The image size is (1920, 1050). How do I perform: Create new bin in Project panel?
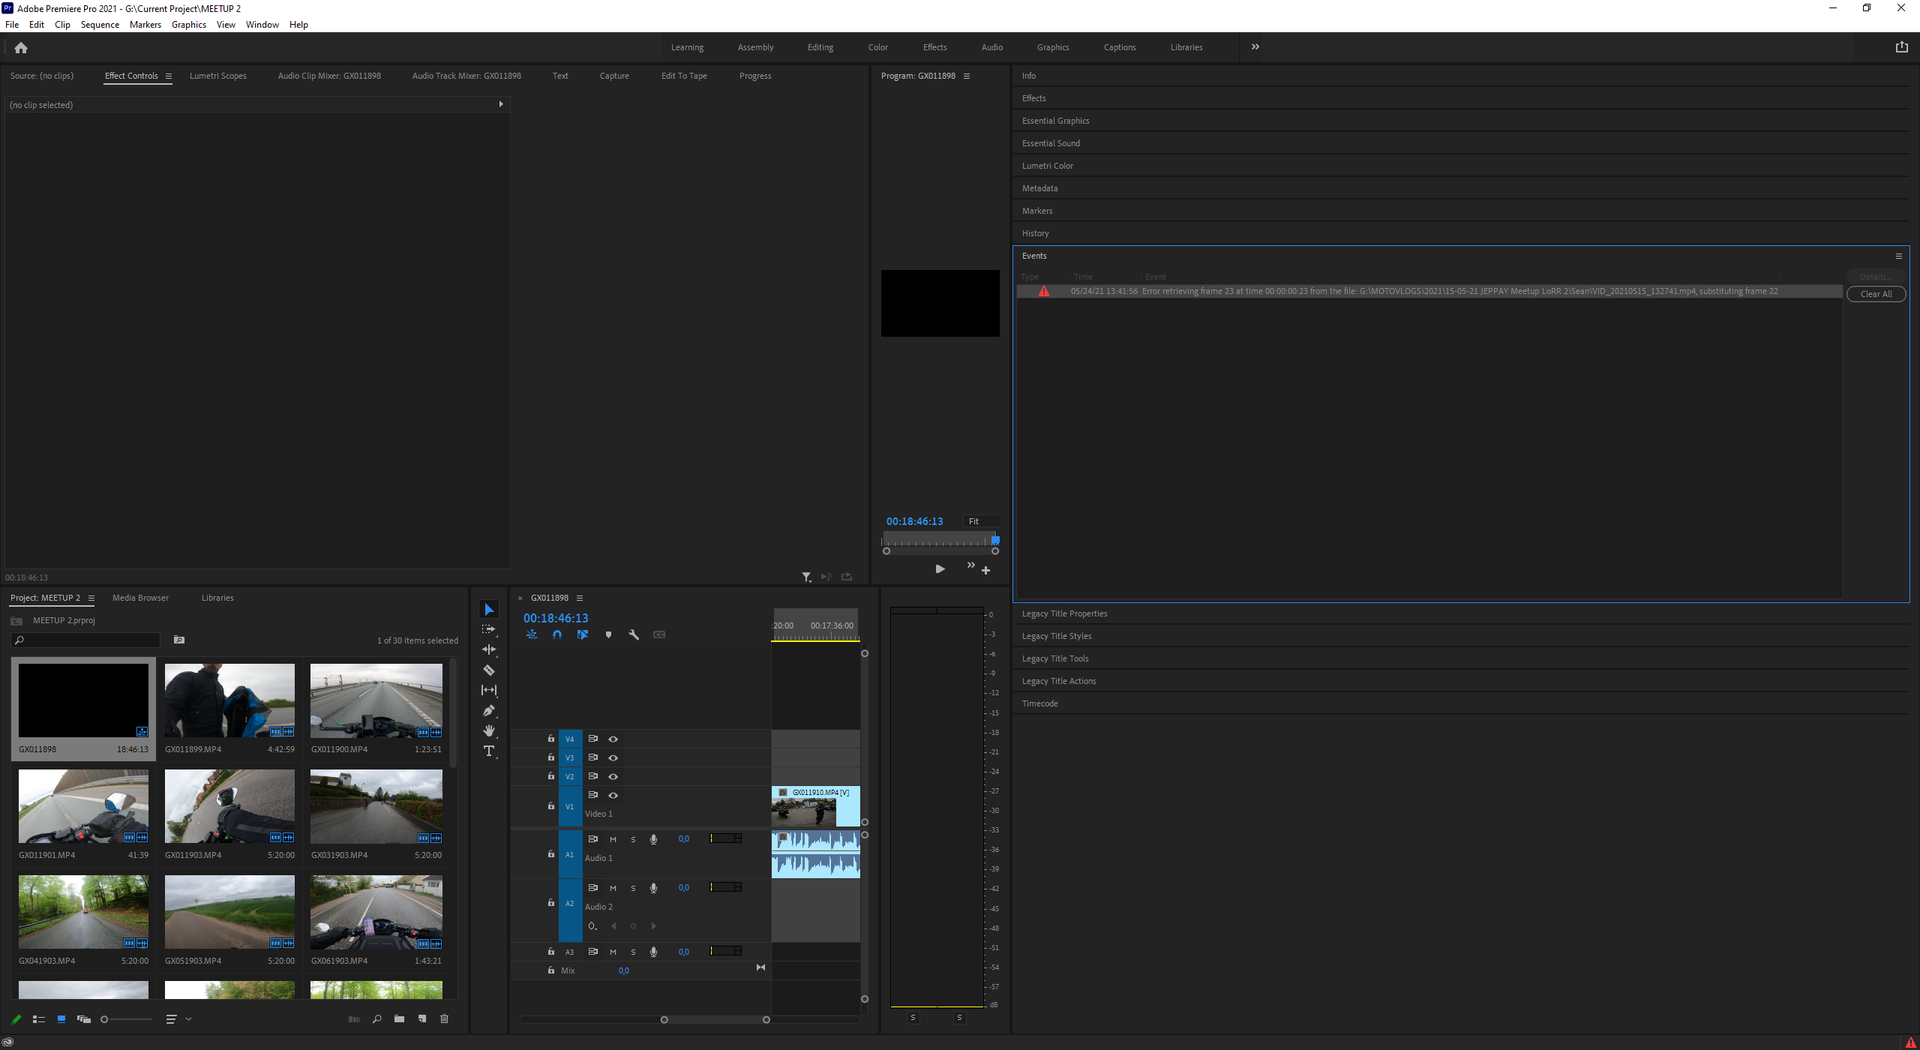tap(399, 1019)
